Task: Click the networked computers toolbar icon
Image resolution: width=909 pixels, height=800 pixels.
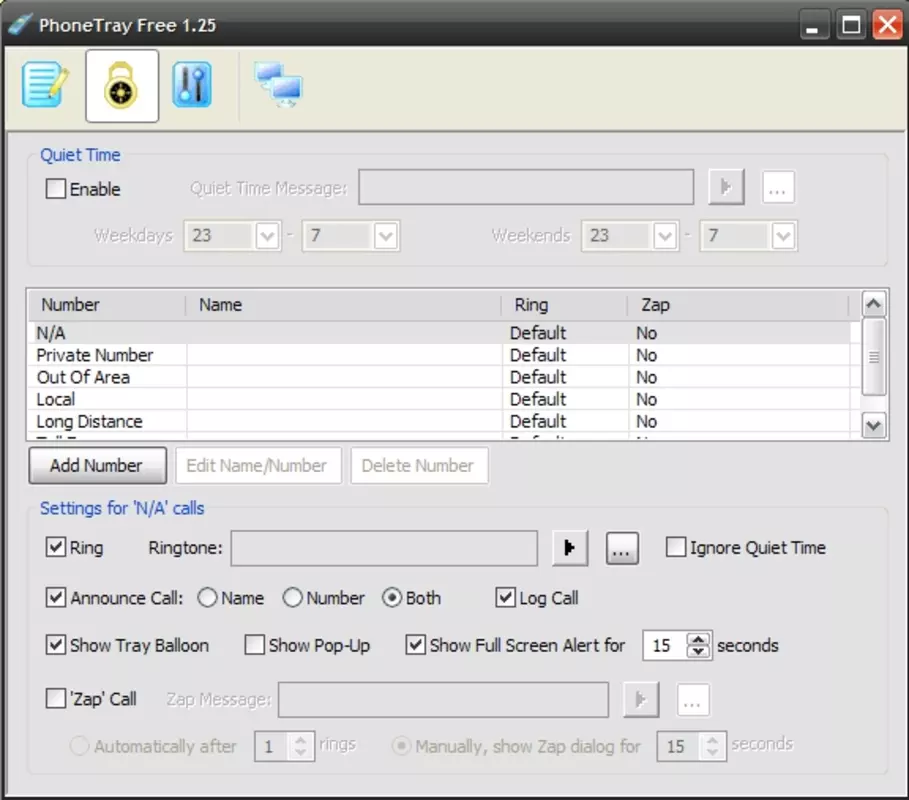Action: tap(278, 85)
